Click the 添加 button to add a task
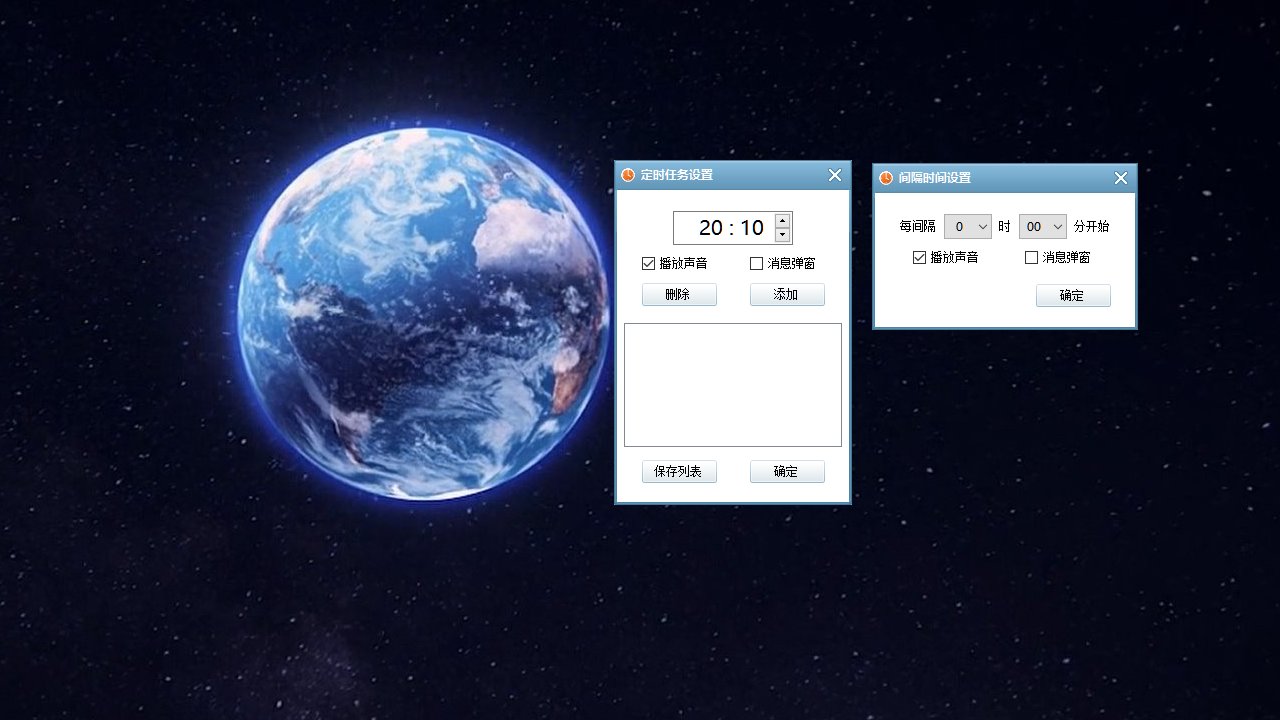The width and height of the screenshot is (1280, 720). pos(787,294)
